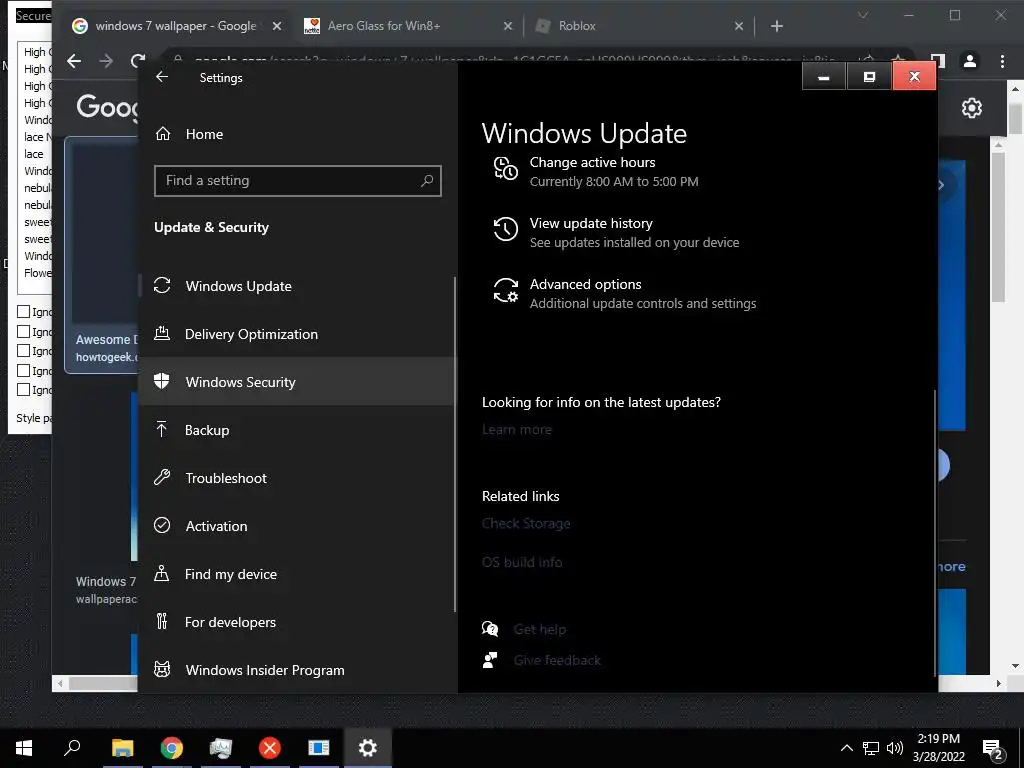This screenshot has width=1024, height=768.
Task: Go back using the Settings back arrow
Action: (162, 77)
